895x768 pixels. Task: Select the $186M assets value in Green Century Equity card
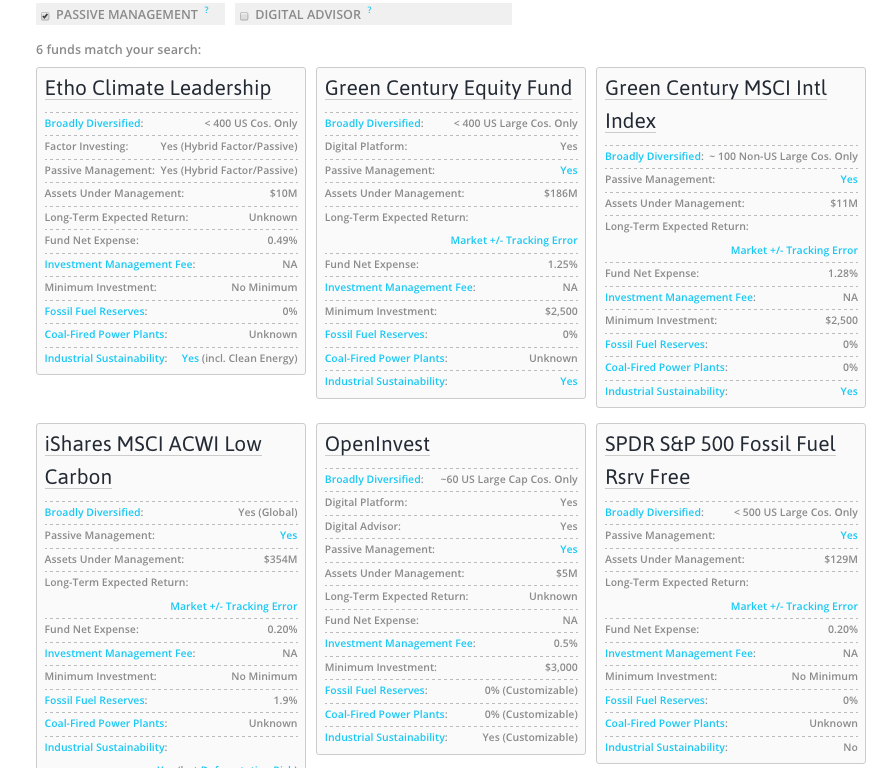(561, 193)
